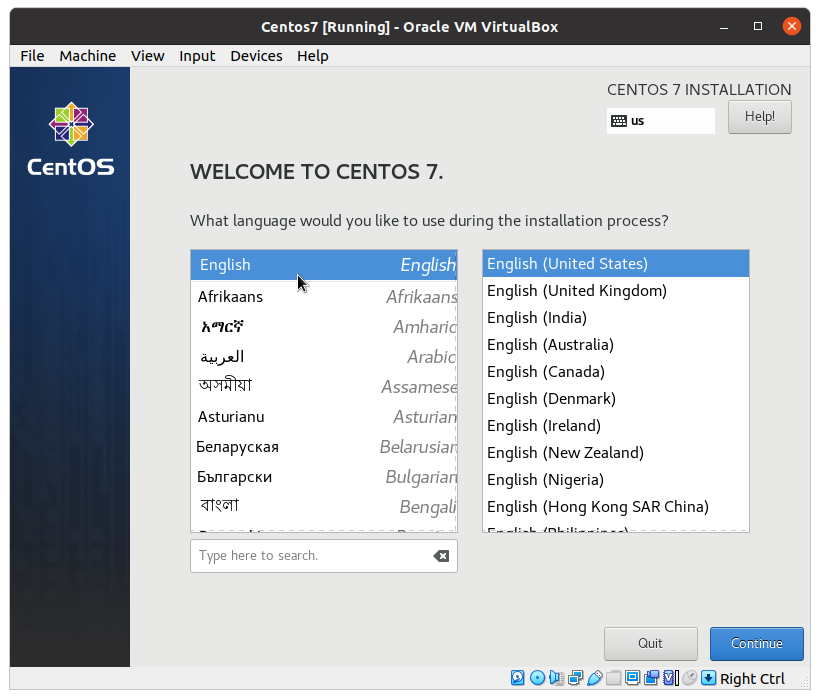The image size is (820, 699).
Task: Open the Devices menu
Action: click(x=256, y=56)
